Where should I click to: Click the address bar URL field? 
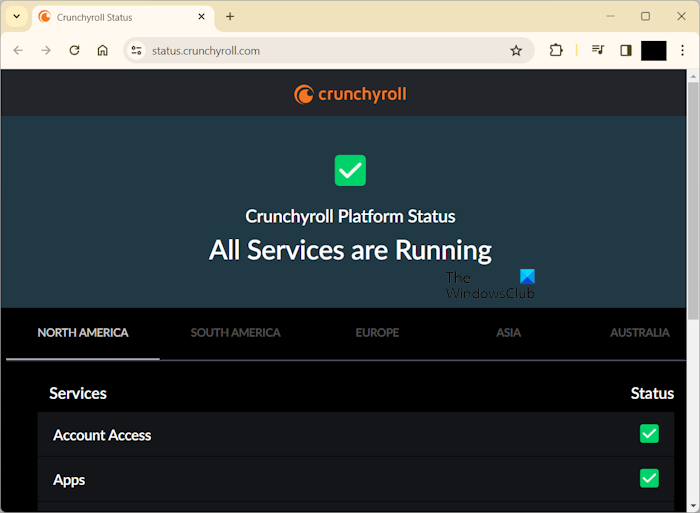tap(328, 50)
